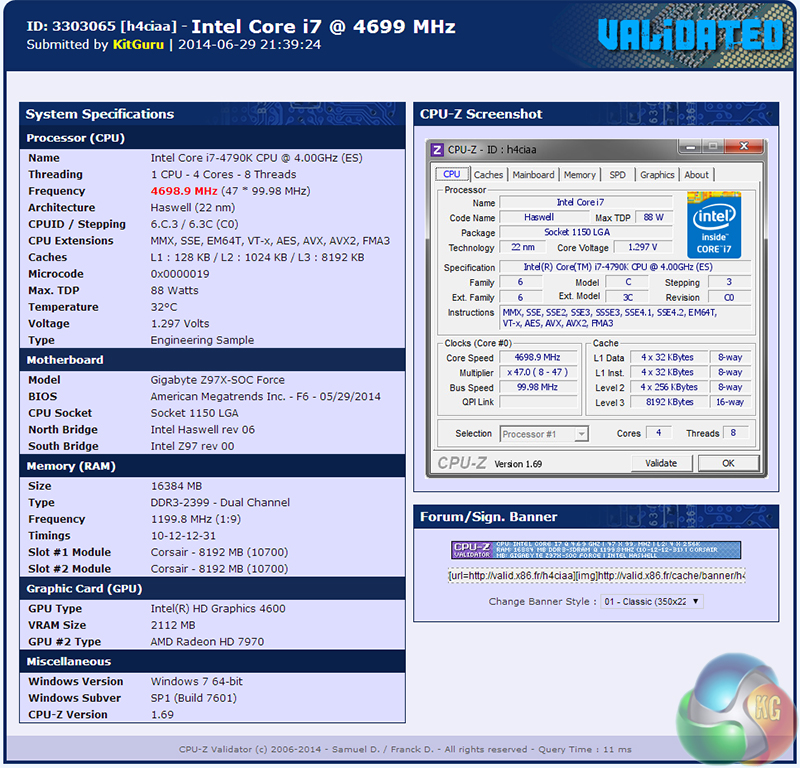Click the VRAM Size 2112 MB value
Viewport: 800px width, 768px height.
tap(173, 625)
